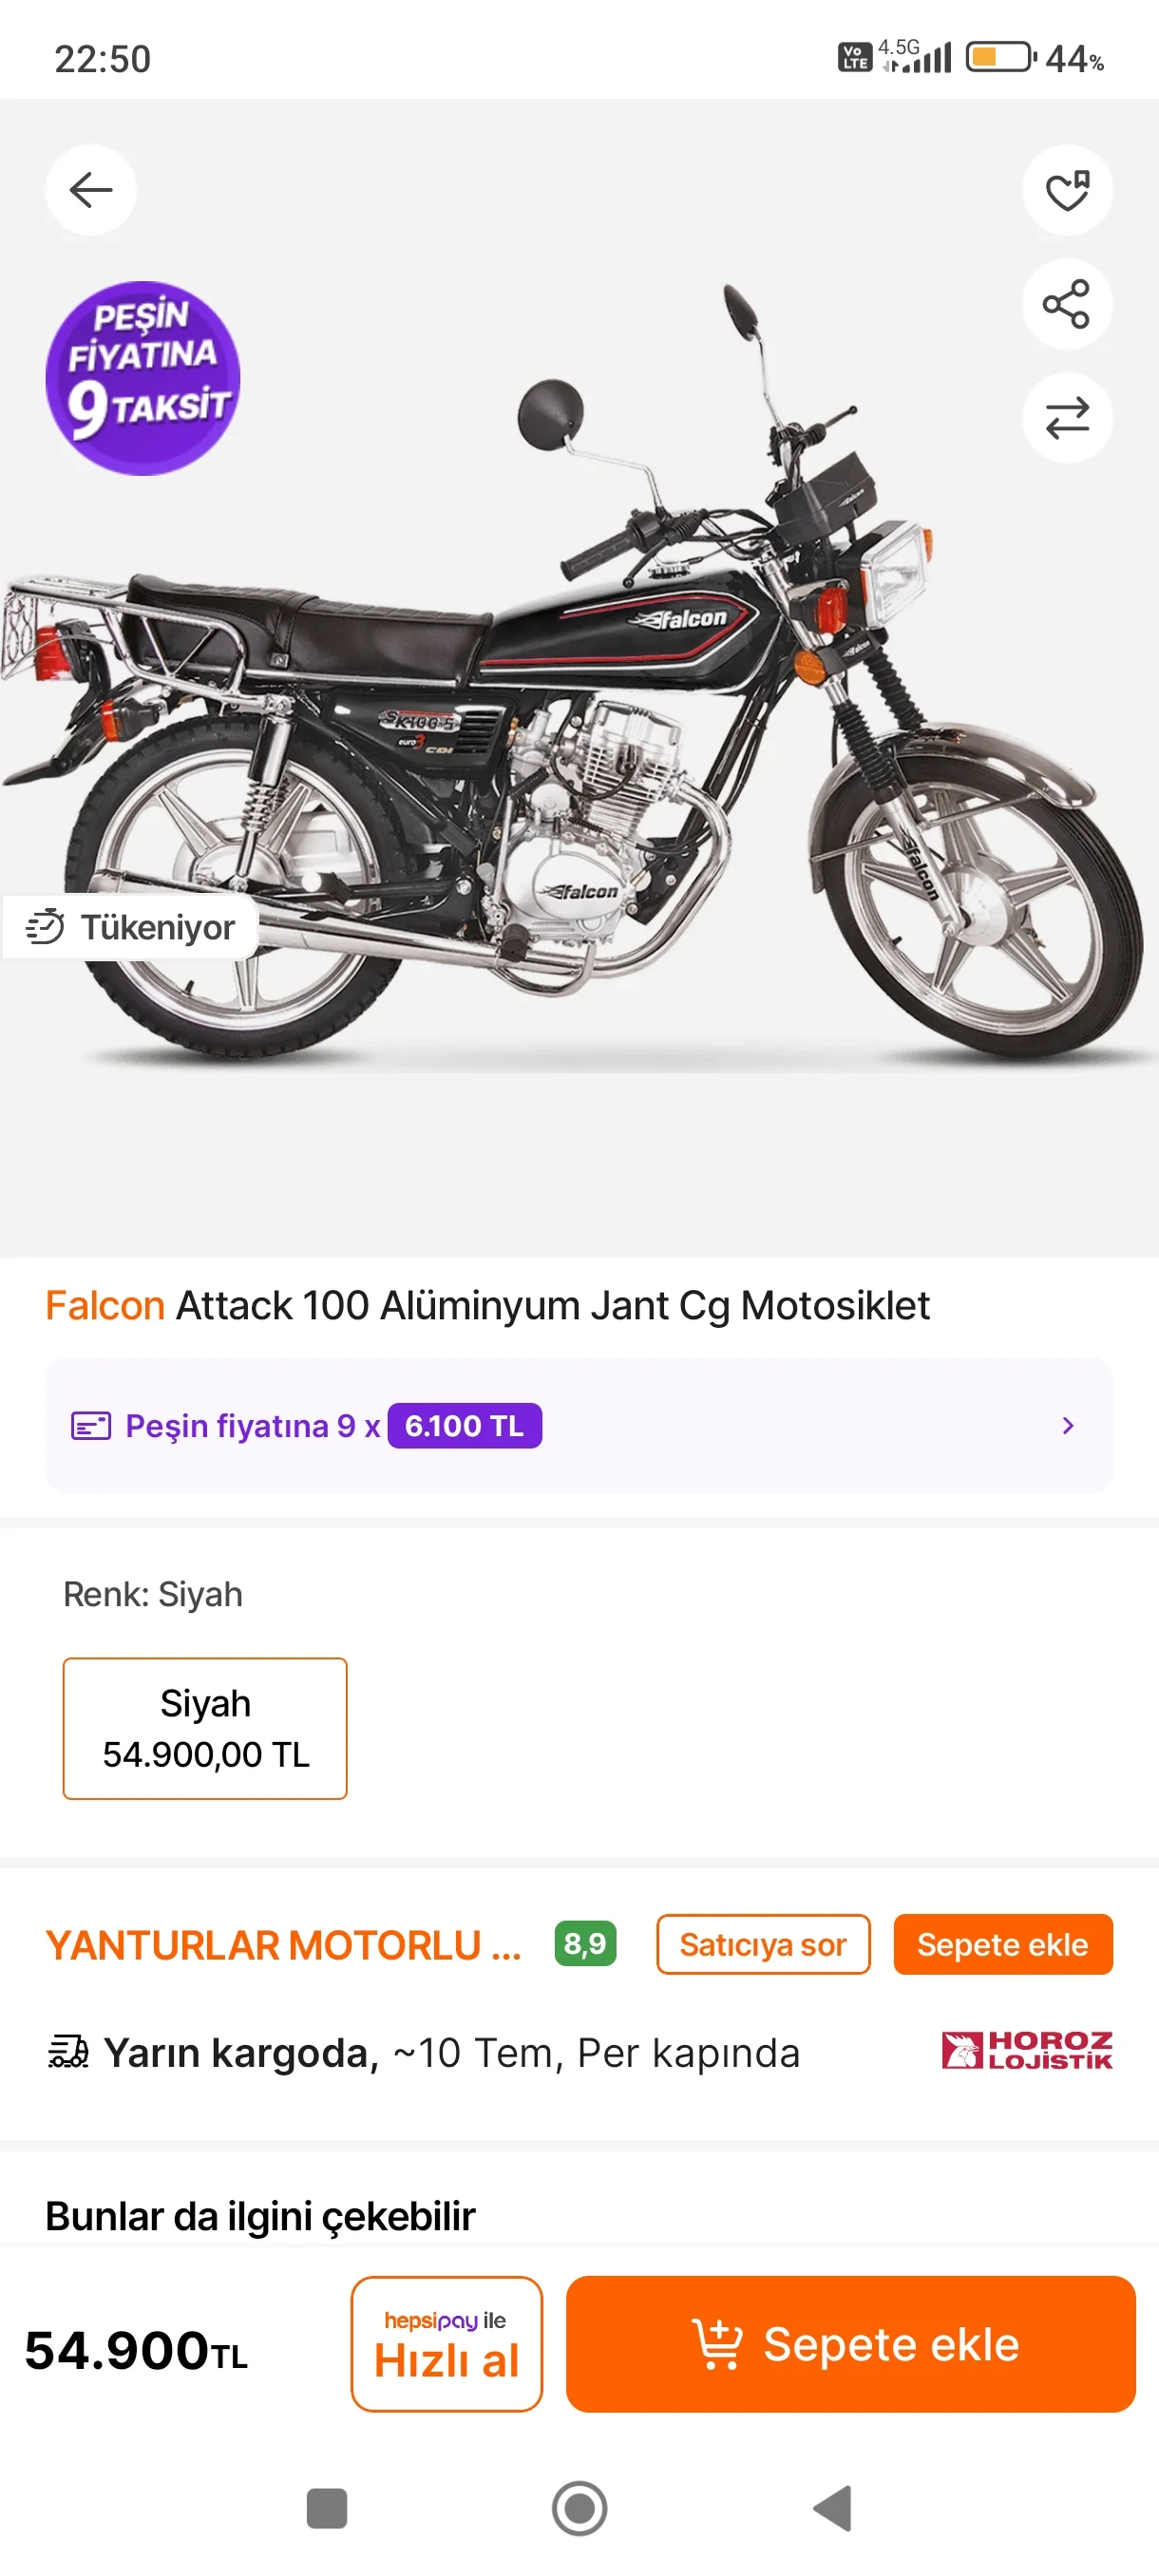Open YANTURLAR MOTORLU seller page
This screenshot has width=1159, height=2576.
[x=283, y=1945]
